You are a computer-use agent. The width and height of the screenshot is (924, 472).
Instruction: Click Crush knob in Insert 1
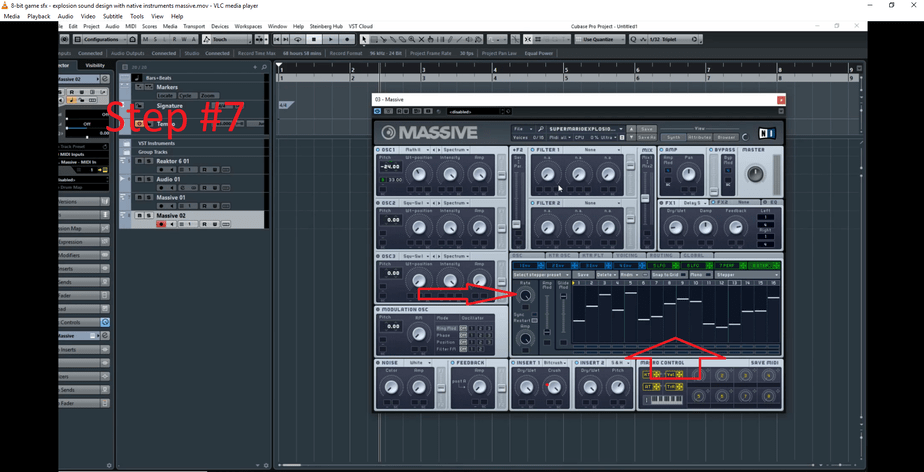click(x=555, y=387)
